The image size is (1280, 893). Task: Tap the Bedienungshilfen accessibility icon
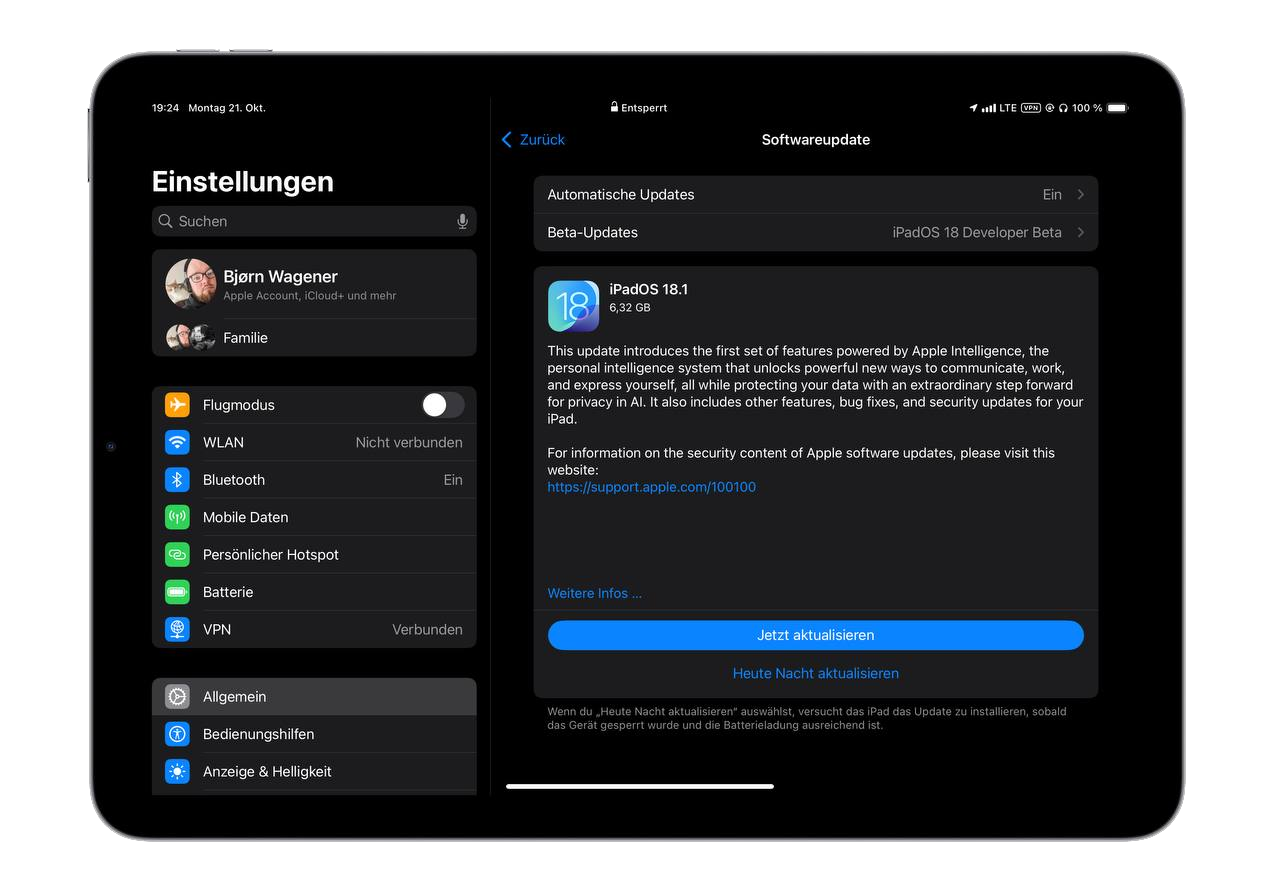pos(177,734)
